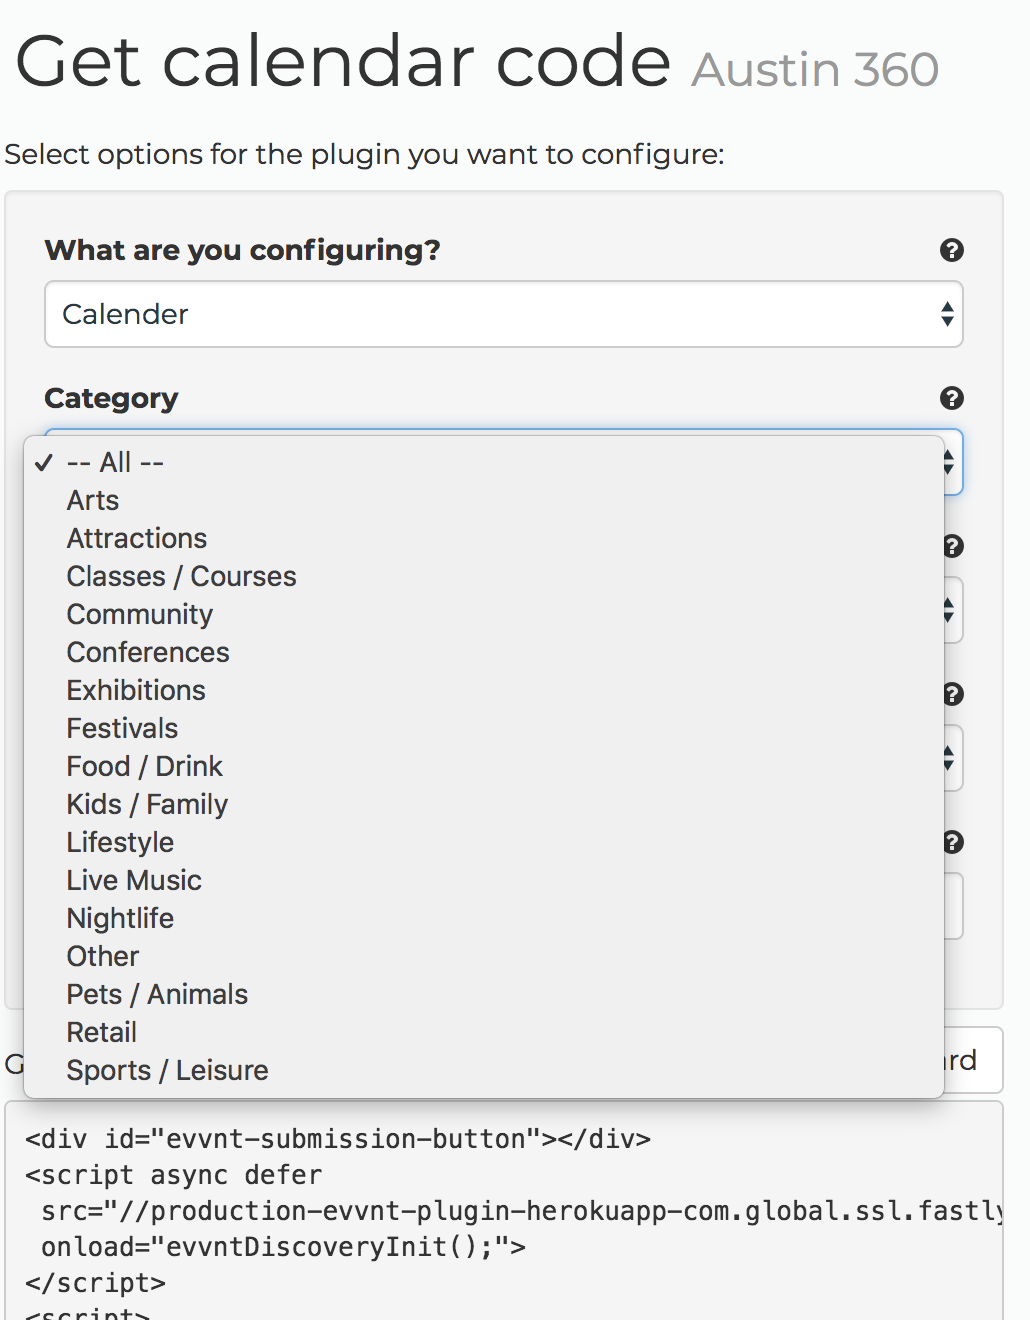The height and width of the screenshot is (1320, 1030).
Task: Pick the "Festivals" category option
Action: click(122, 728)
